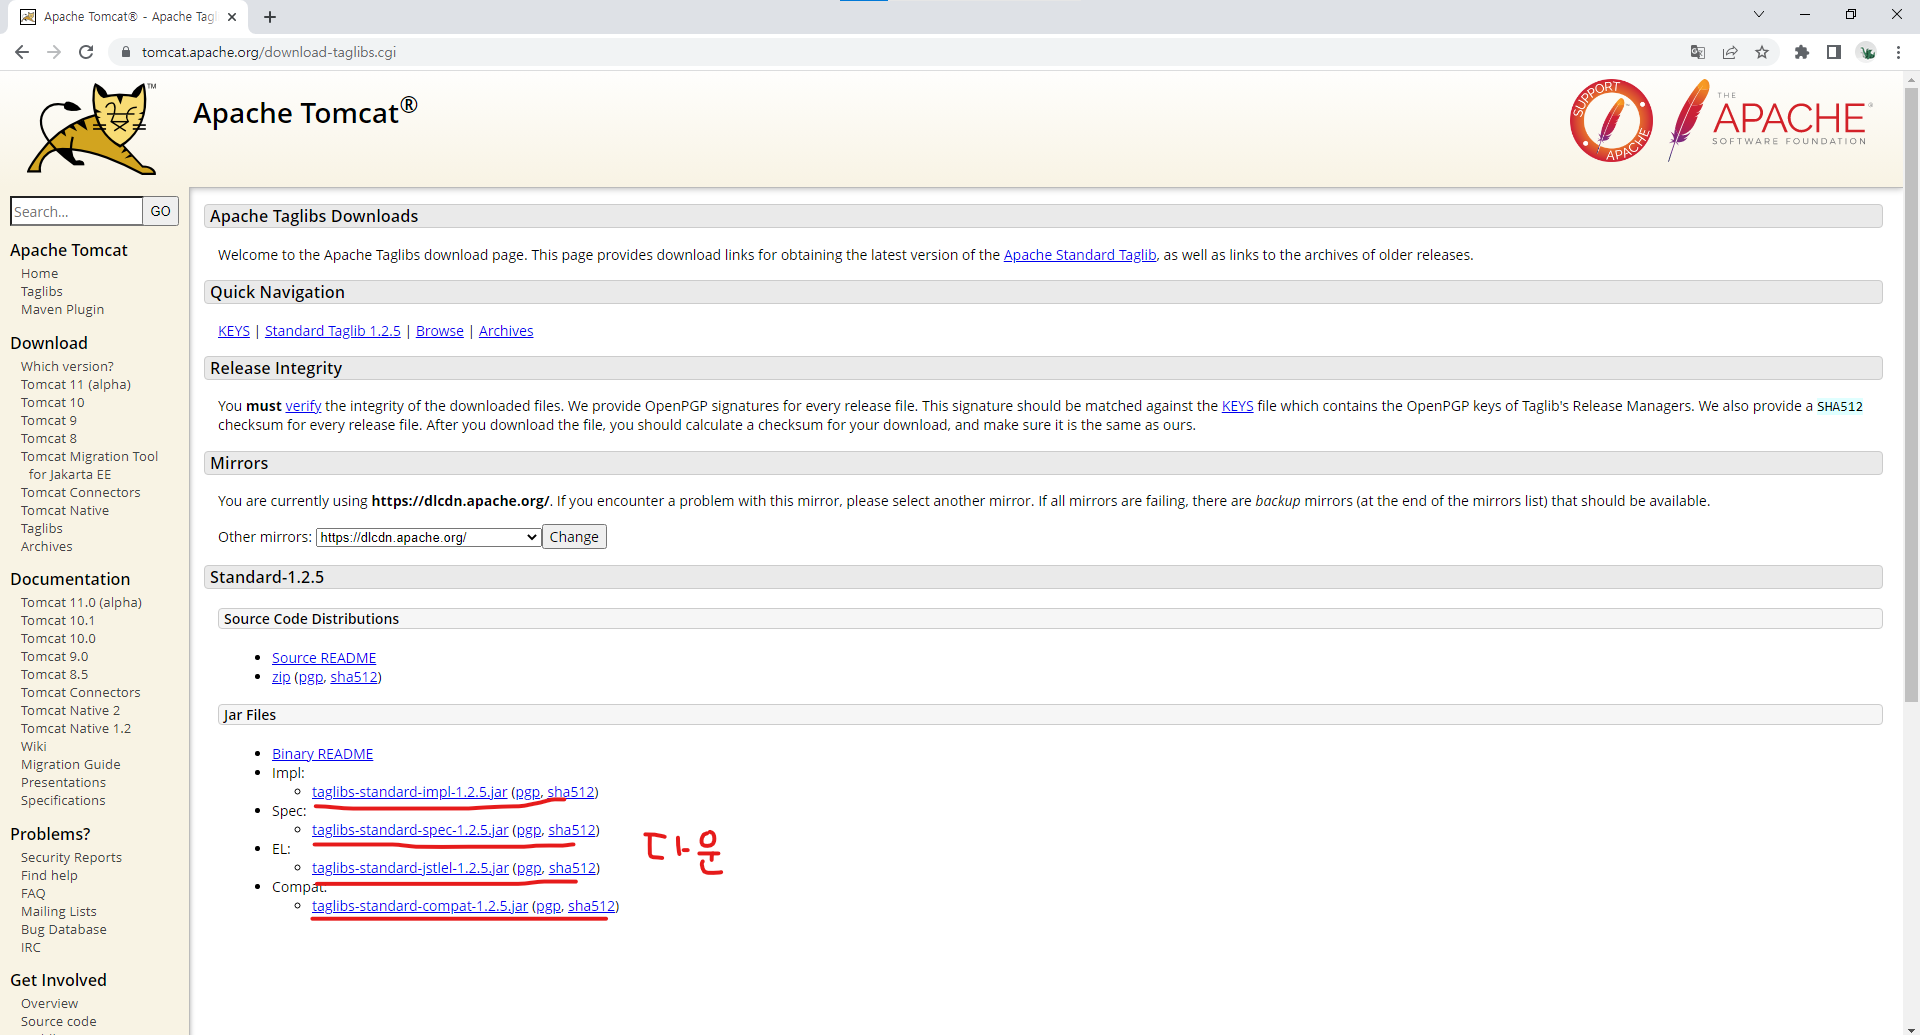Open sha512 for the impl jar
Viewport: 1920px width, 1035px height.
(x=570, y=792)
